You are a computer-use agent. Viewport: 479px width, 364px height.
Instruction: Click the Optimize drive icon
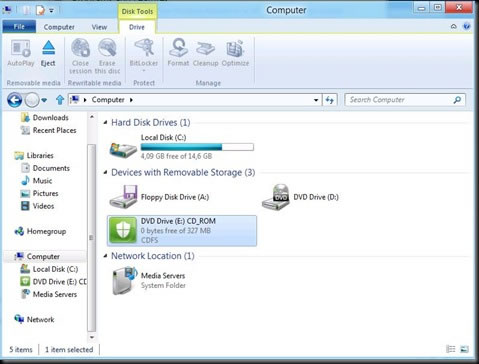235,53
